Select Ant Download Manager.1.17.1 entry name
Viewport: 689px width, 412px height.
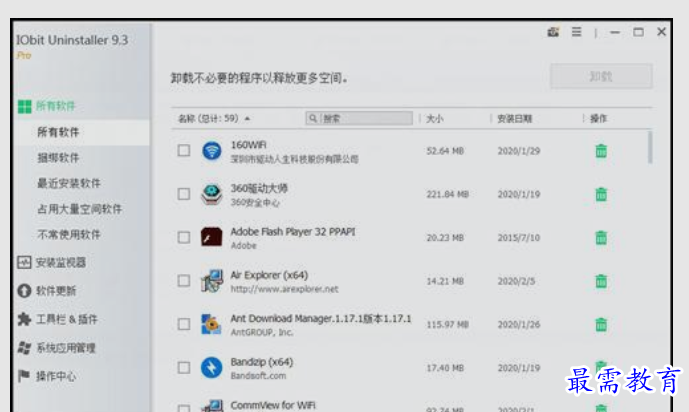[321, 318]
